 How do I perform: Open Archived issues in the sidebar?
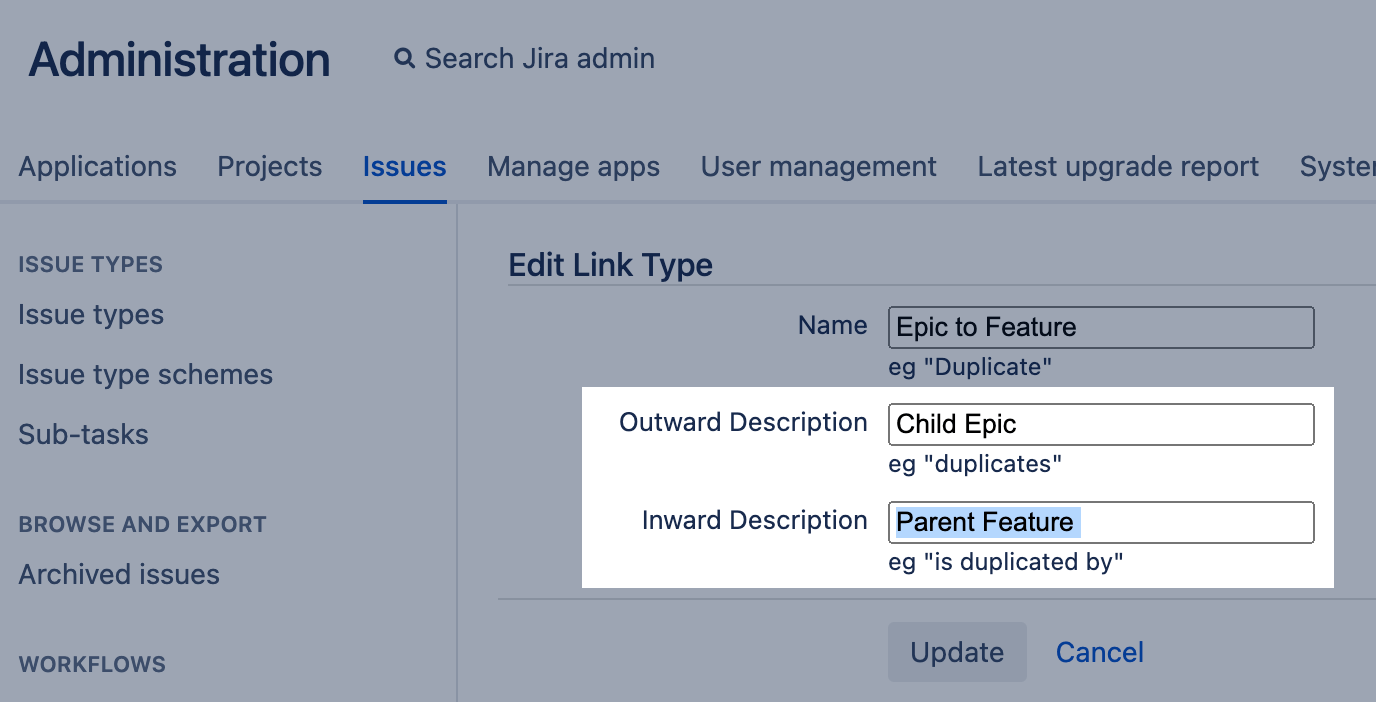(x=119, y=575)
